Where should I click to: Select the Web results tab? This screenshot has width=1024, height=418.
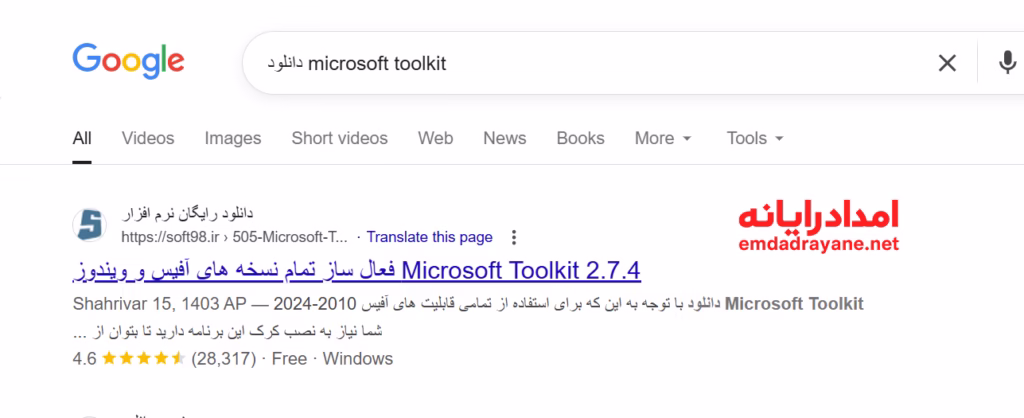(x=435, y=138)
